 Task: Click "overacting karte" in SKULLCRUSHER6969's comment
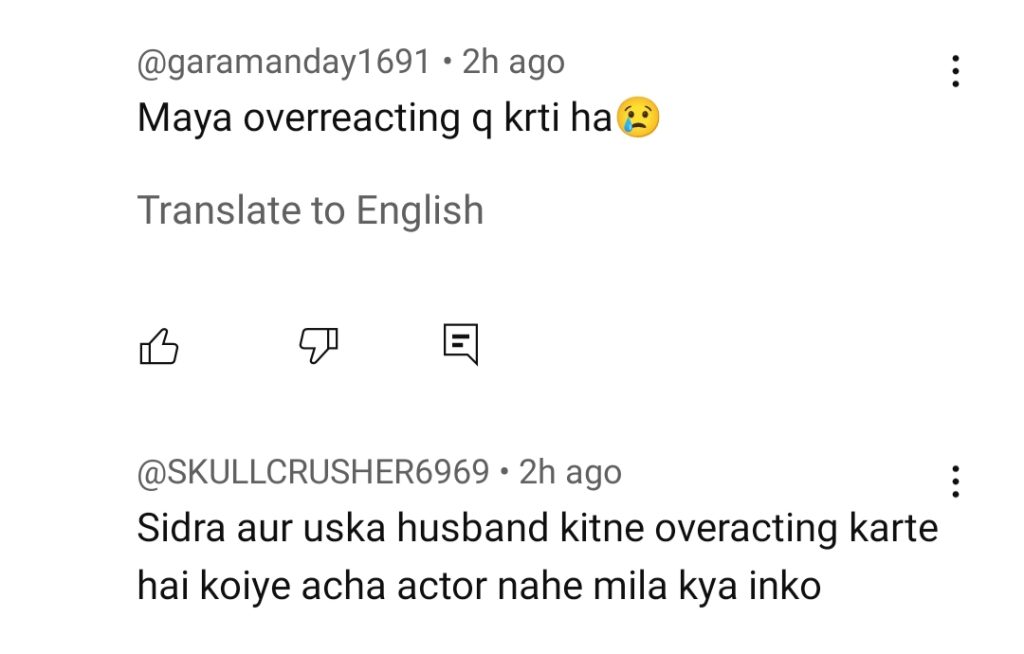click(796, 529)
